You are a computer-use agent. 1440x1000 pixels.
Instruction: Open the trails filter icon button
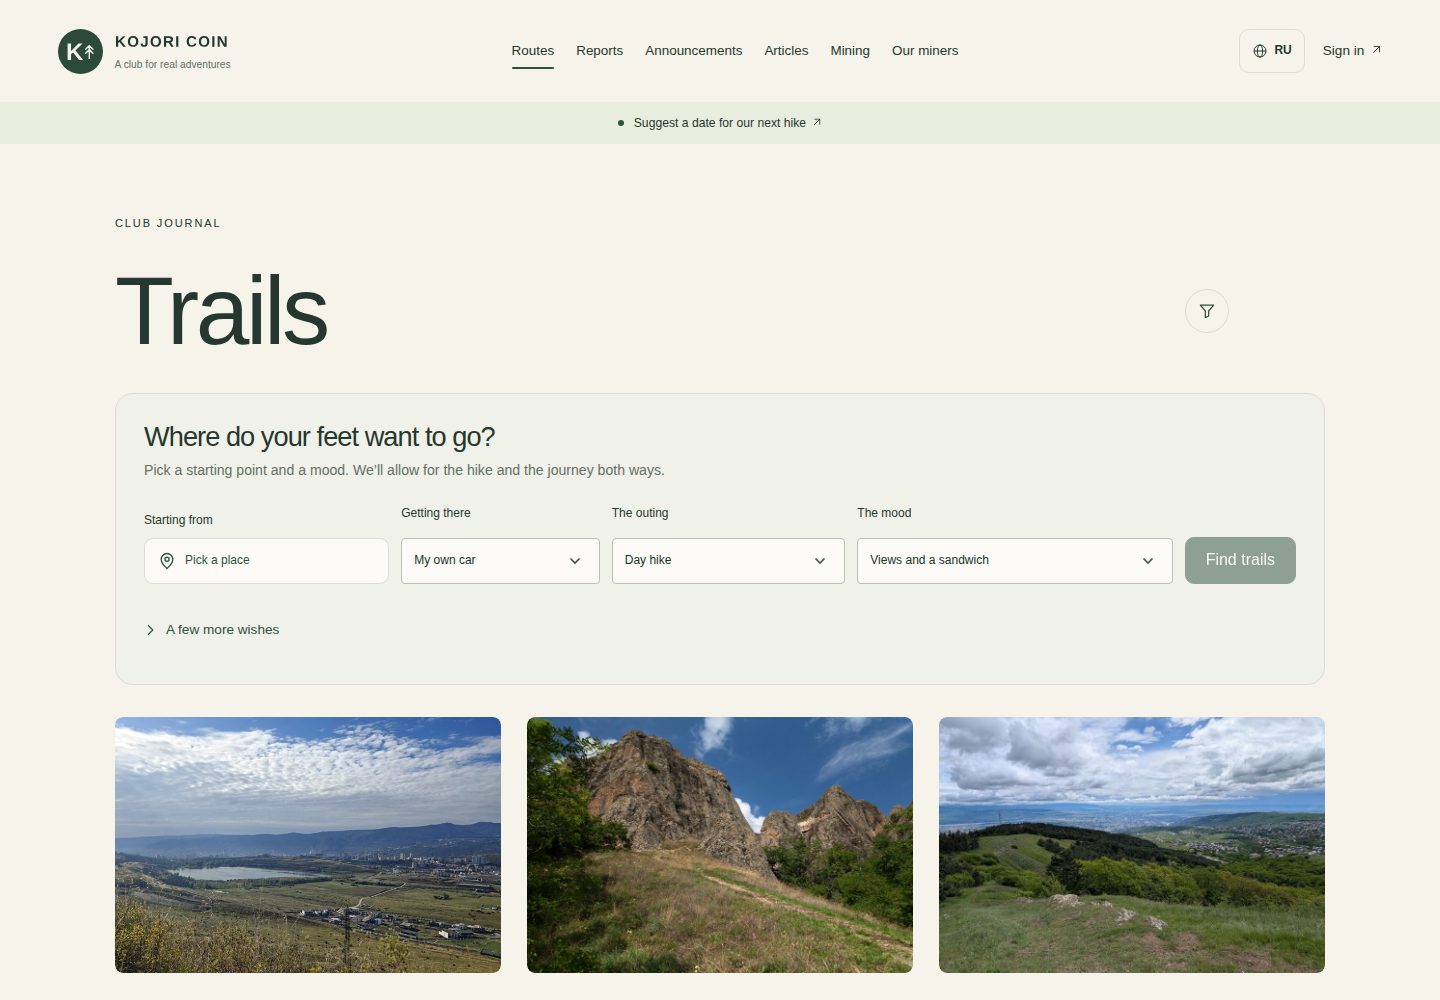click(x=1207, y=311)
